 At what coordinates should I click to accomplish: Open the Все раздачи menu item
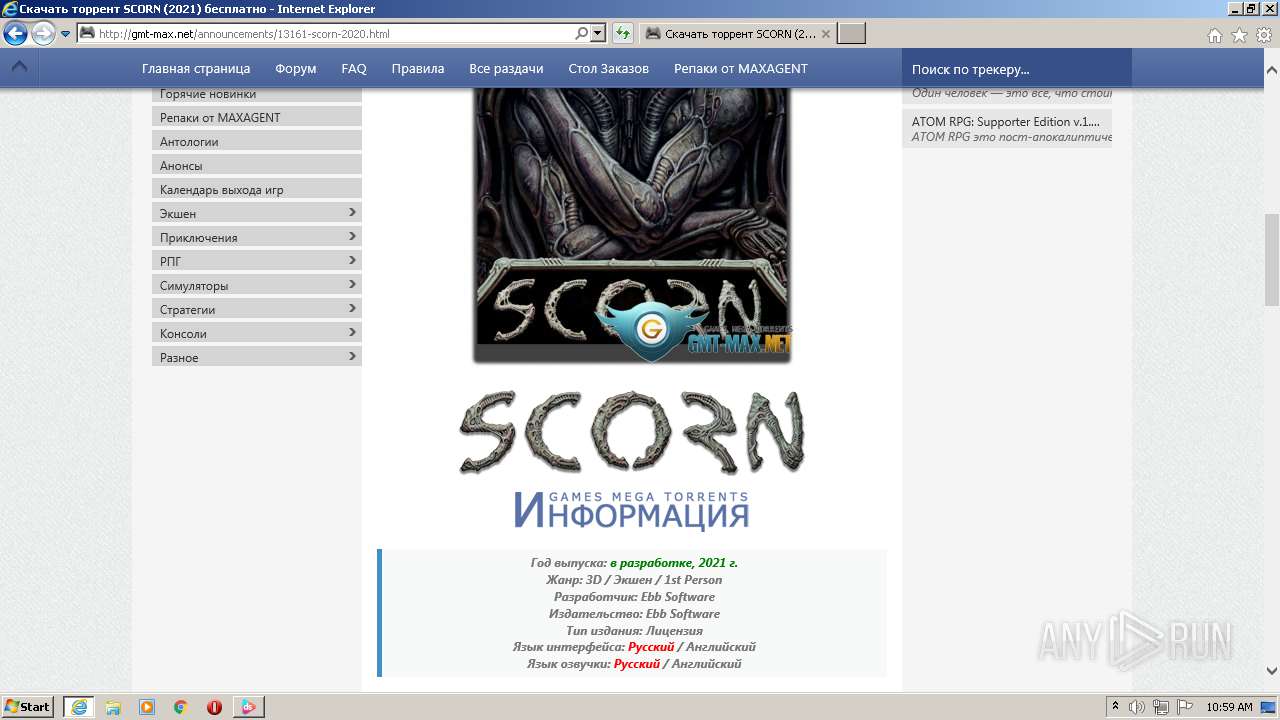coord(506,69)
